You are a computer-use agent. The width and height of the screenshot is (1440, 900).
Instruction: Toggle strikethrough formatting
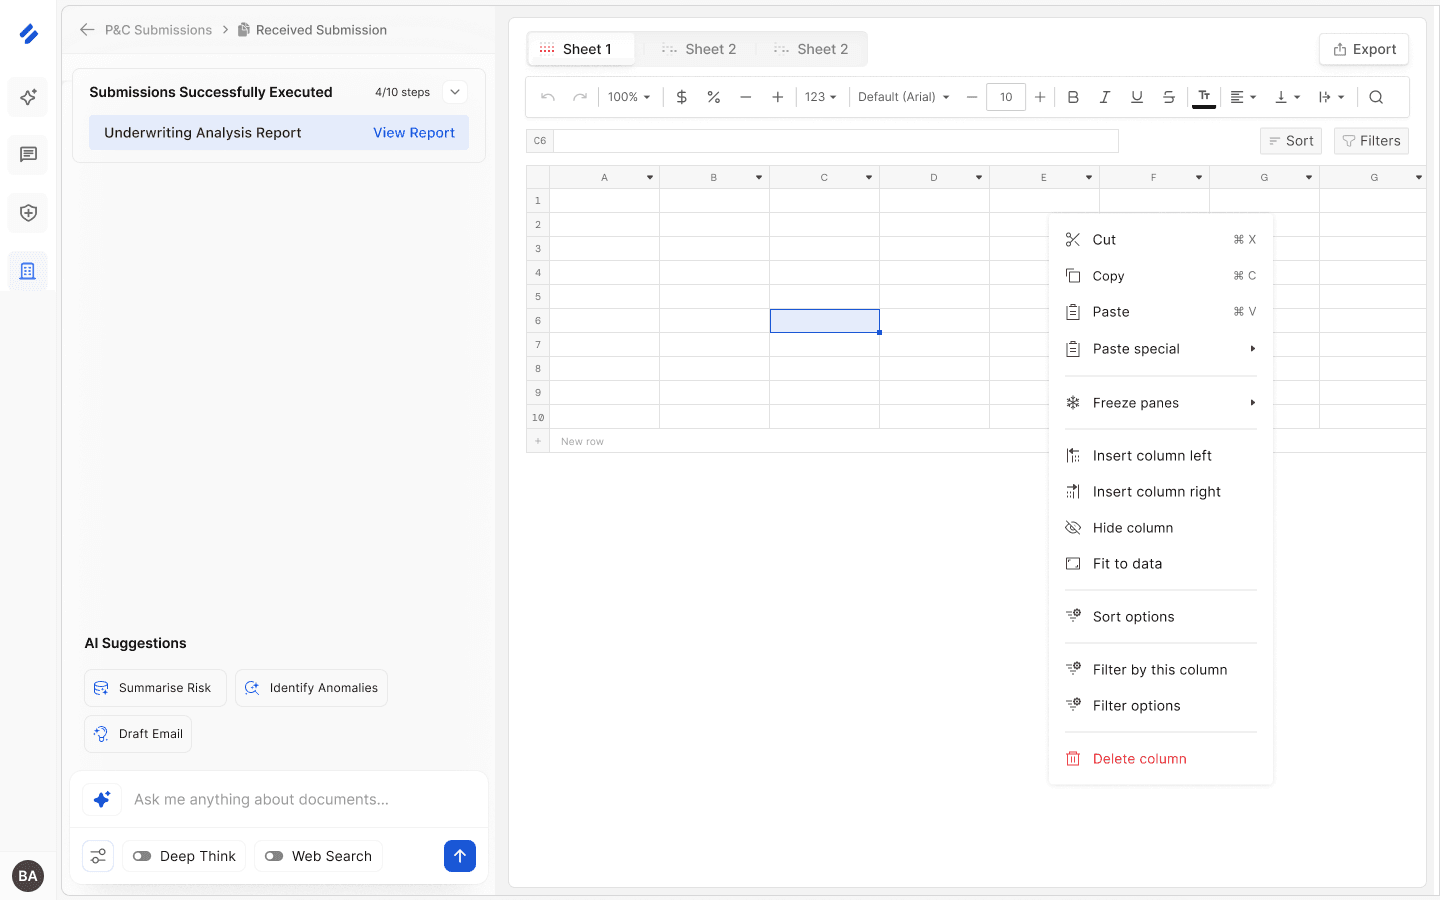tap(1169, 97)
